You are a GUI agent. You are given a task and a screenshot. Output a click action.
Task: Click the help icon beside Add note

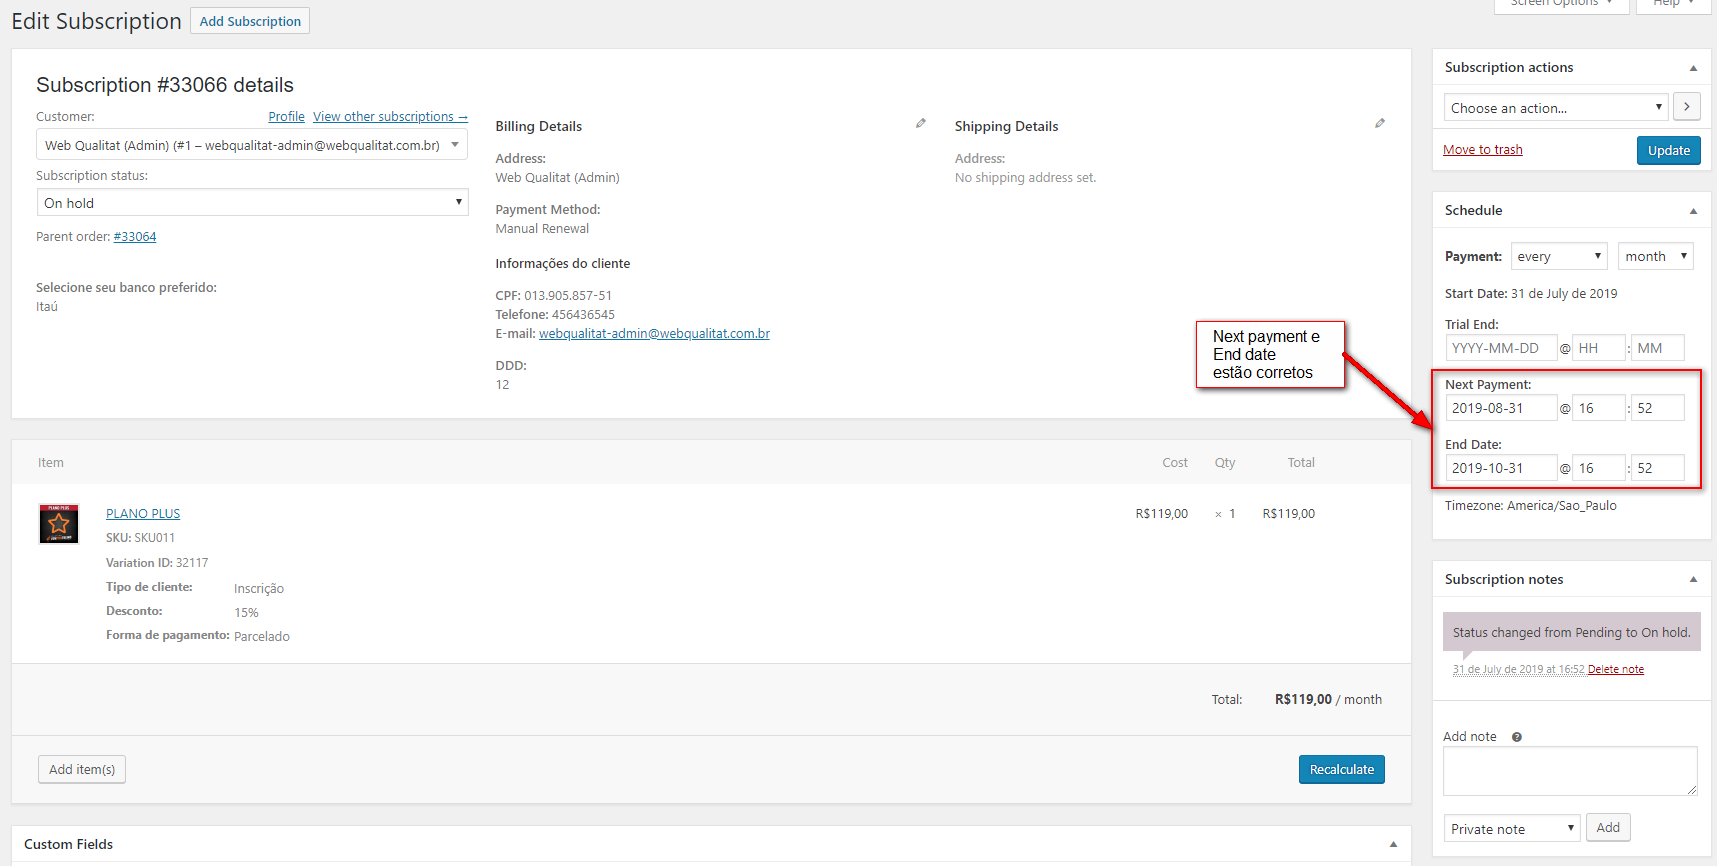click(x=1516, y=737)
